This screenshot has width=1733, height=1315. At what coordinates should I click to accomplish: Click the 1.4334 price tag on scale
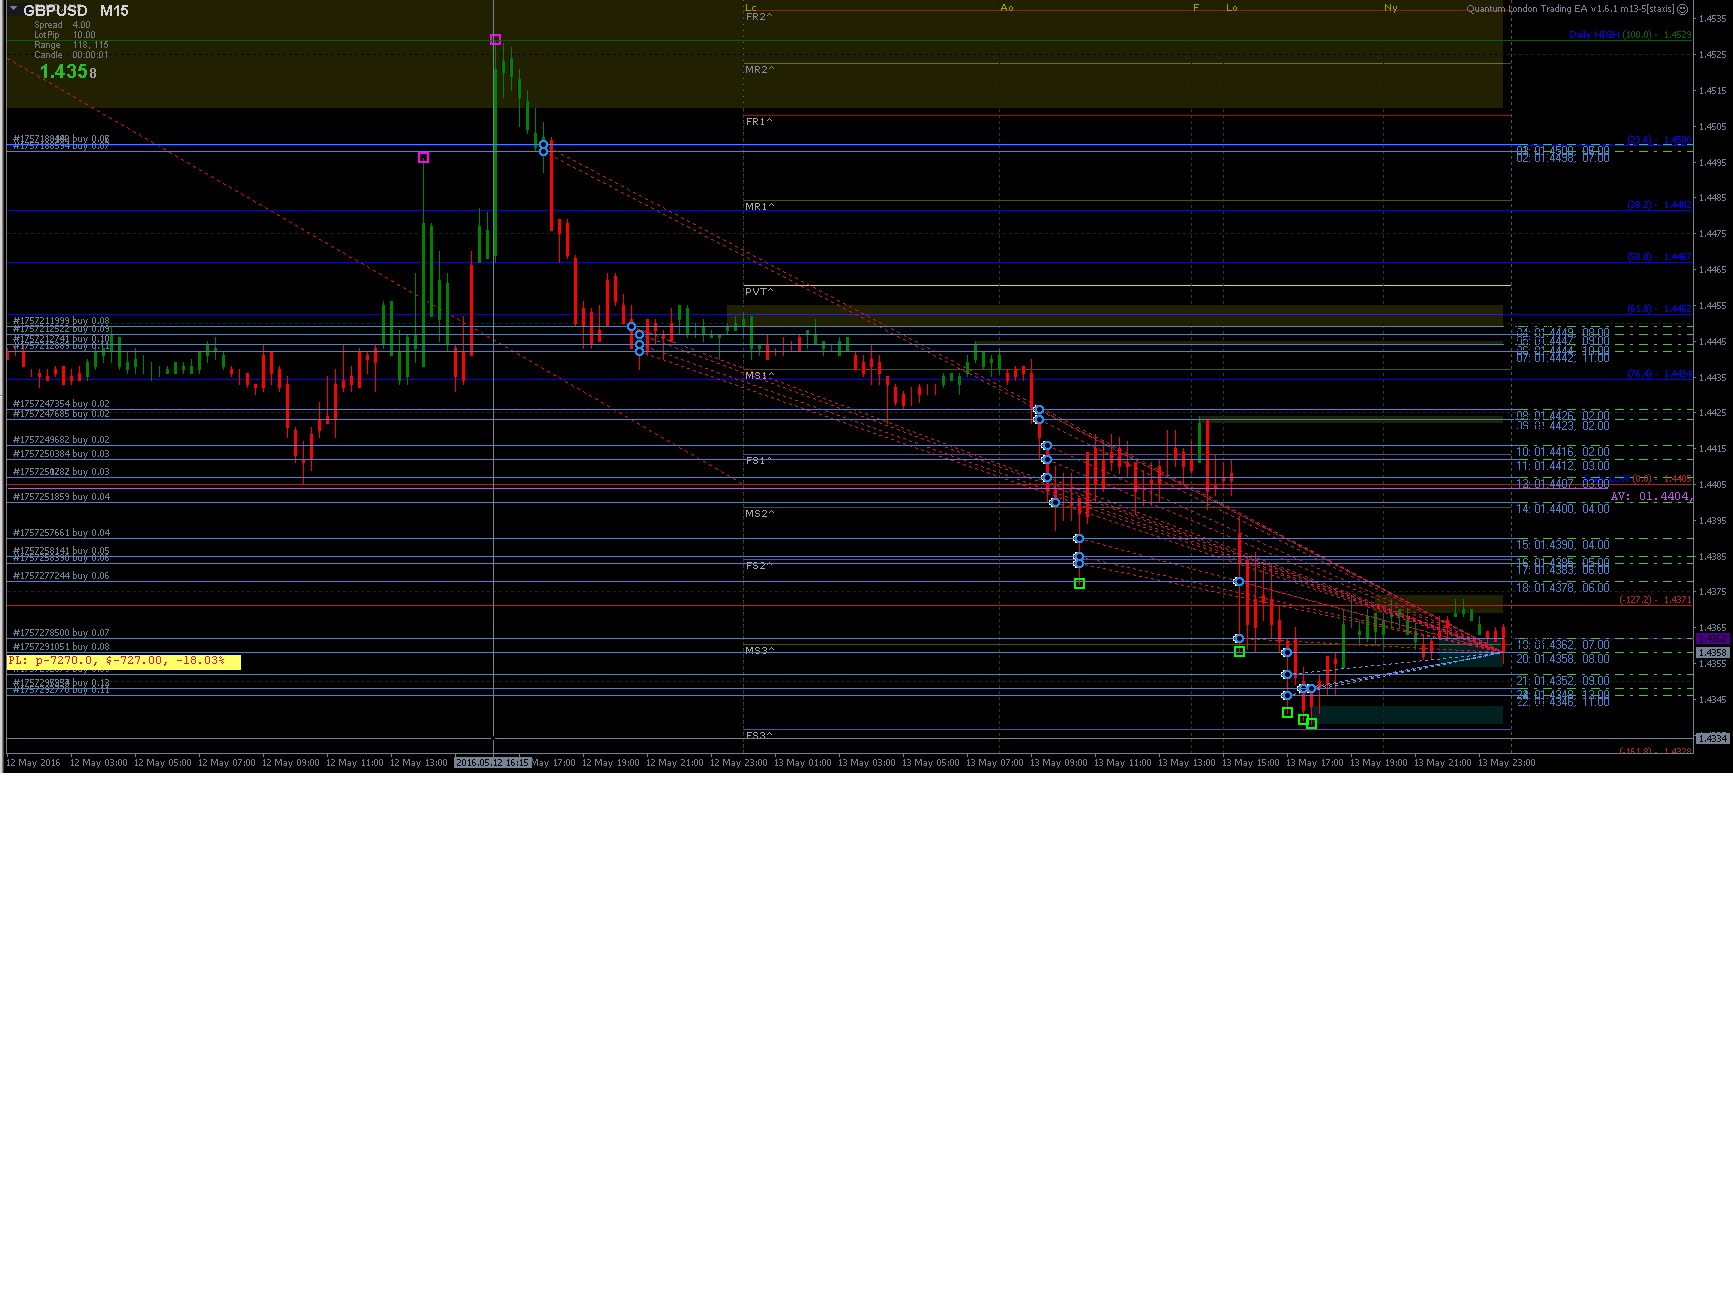tap(1712, 739)
